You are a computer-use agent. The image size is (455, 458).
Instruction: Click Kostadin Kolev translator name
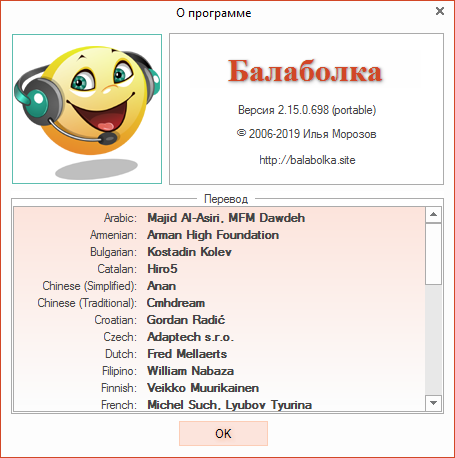click(x=189, y=252)
